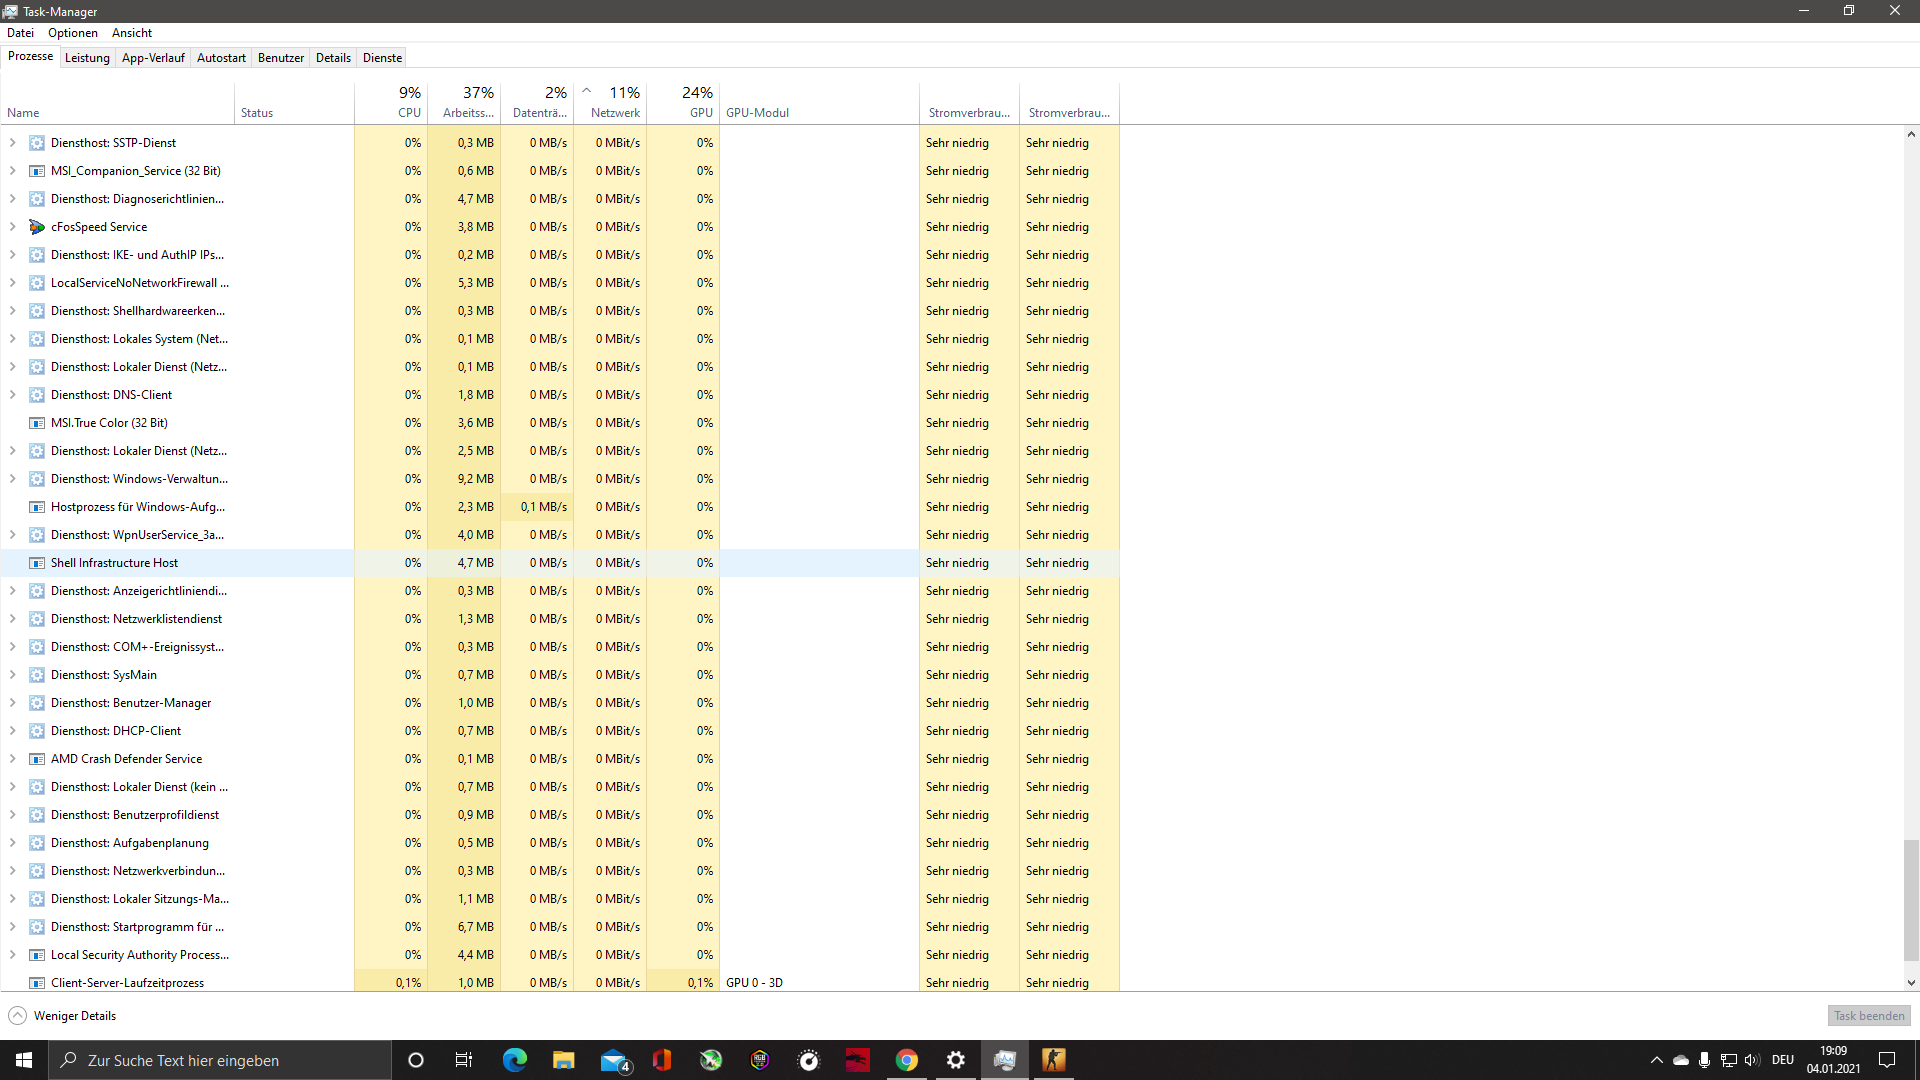Expand the Dienststhost: DNS-Client process entry
1920x1080 pixels.
[x=12, y=394]
